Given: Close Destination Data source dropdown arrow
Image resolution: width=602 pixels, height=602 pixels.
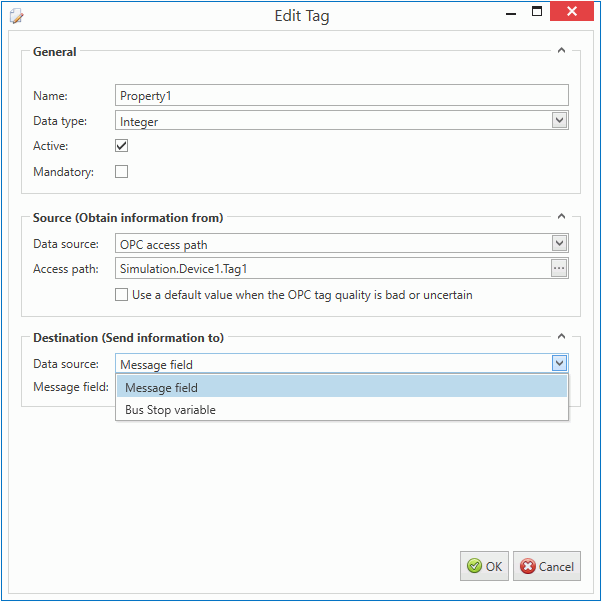Looking at the screenshot, I should tap(559, 363).
